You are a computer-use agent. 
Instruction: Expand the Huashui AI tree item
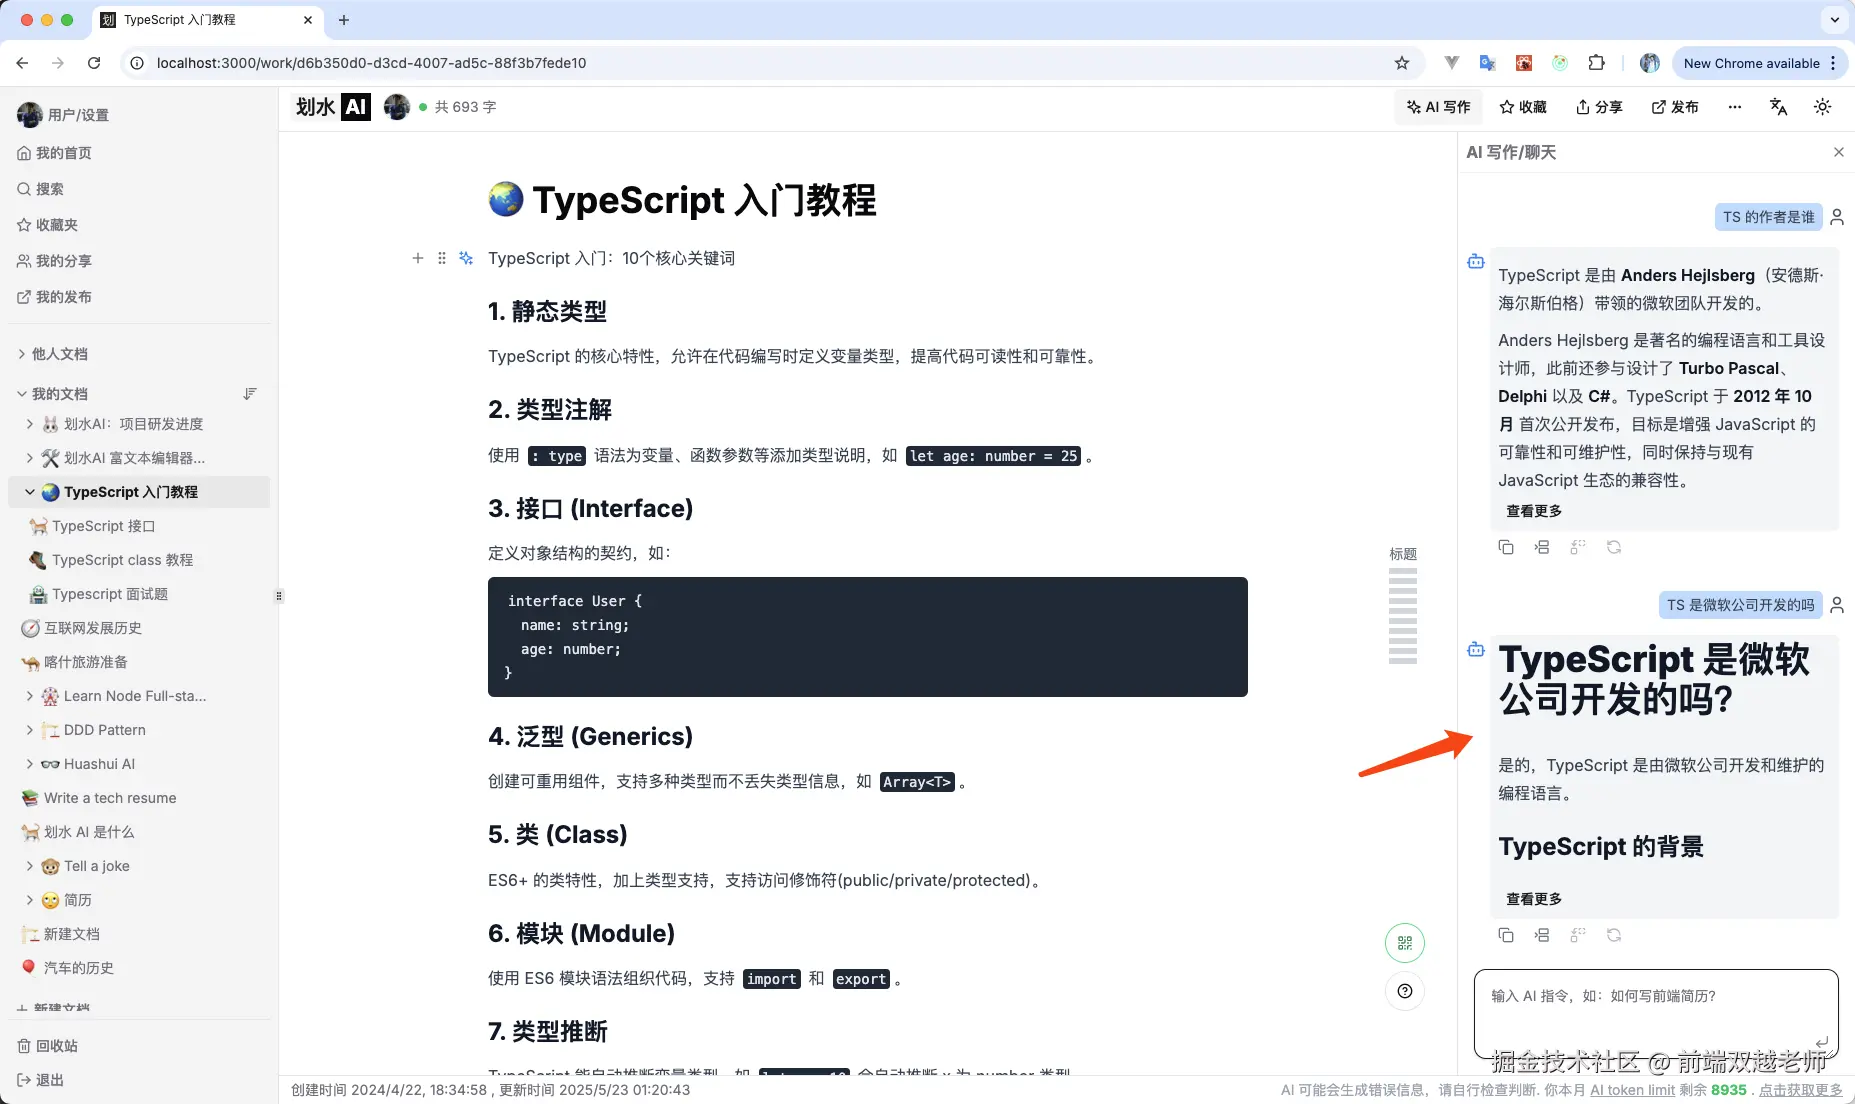click(30, 764)
